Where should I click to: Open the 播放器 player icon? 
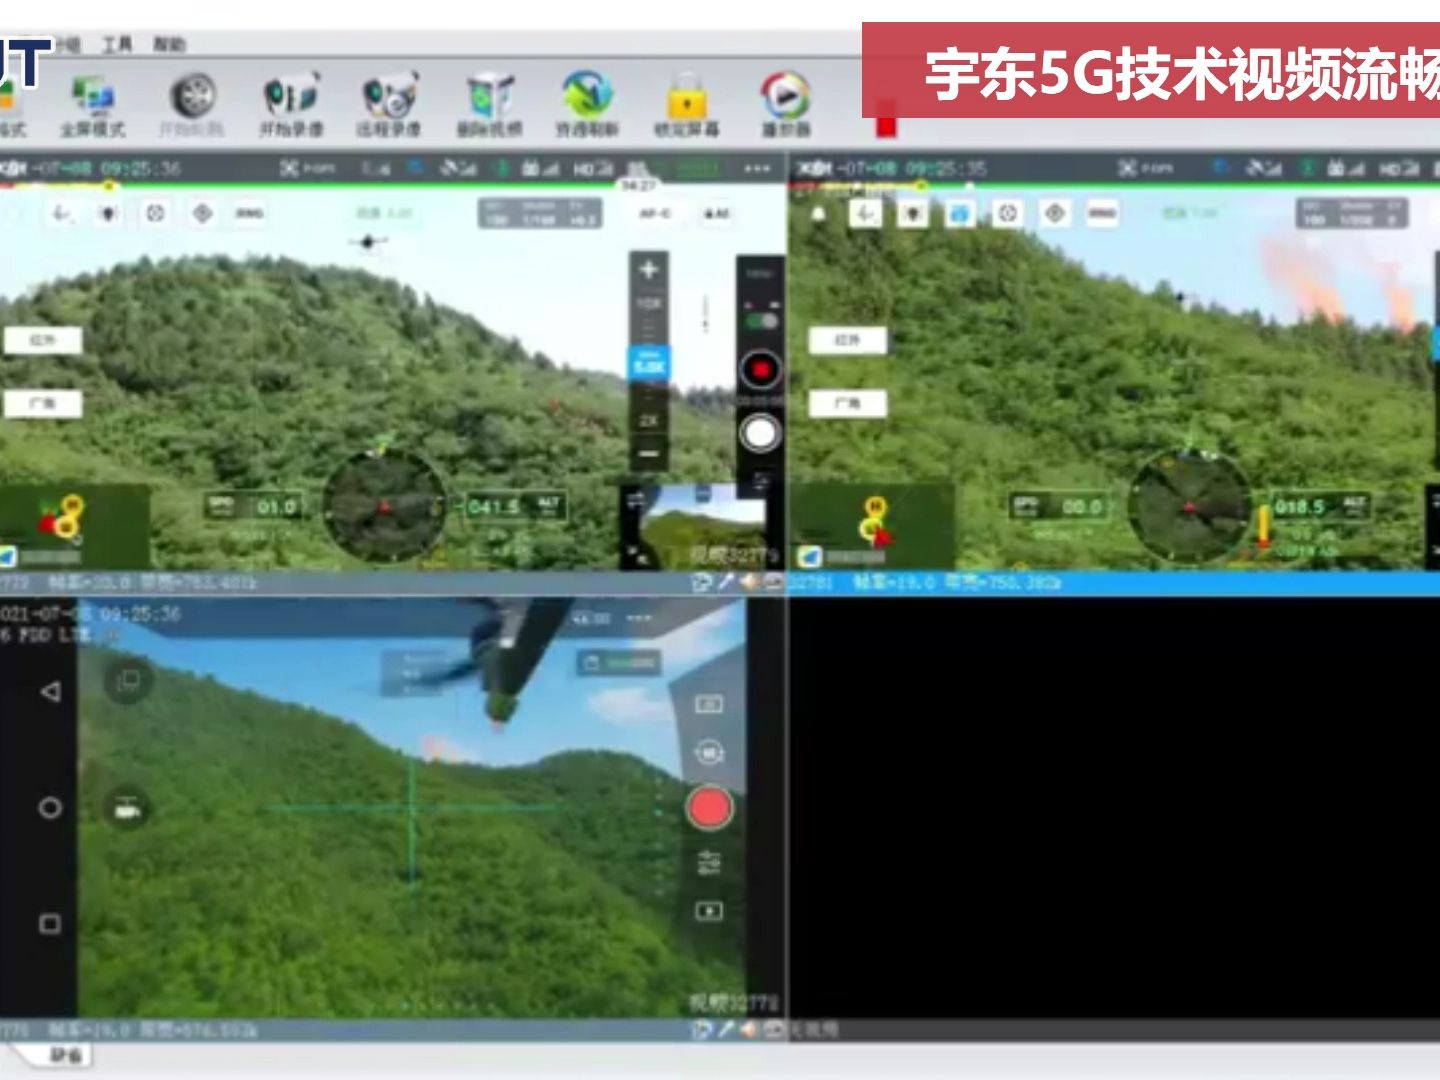click(784, 95)
